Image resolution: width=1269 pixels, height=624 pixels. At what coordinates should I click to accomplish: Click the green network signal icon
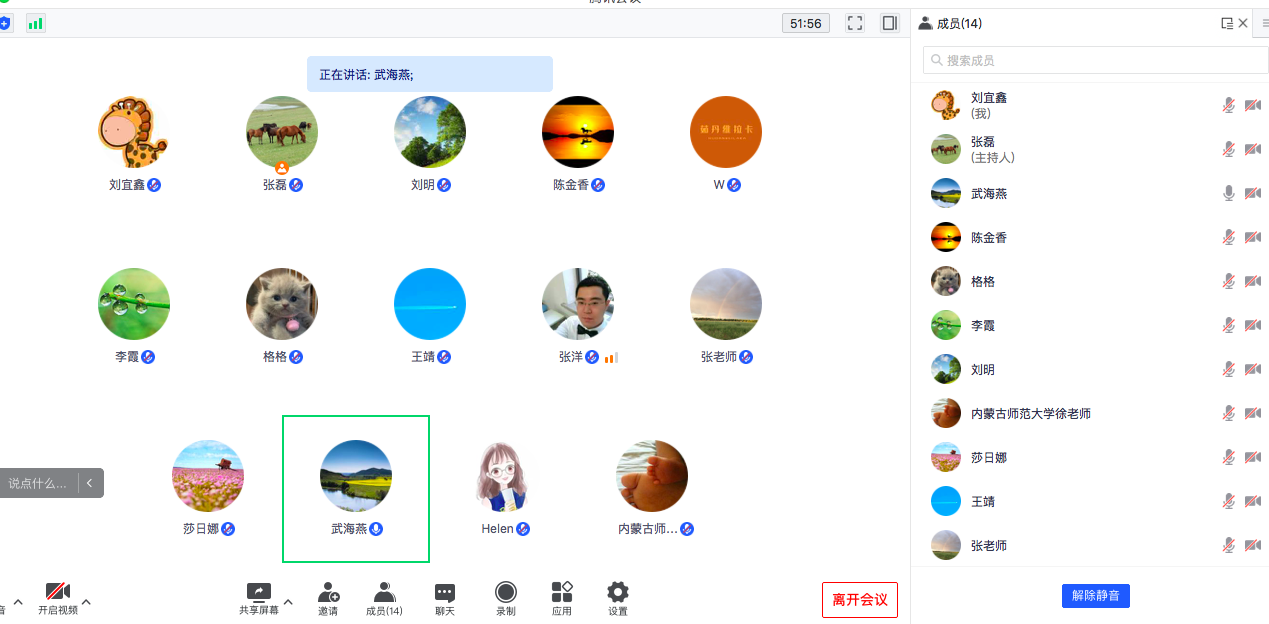coord(36,23)
